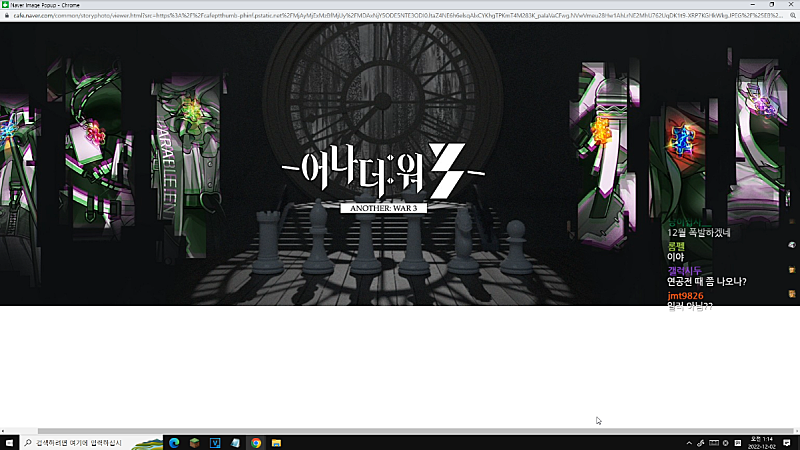The width and height of the screenshot is (800, 450).
Task: Click the horizontal scrollbar thumb
Action: pos(416,431)
